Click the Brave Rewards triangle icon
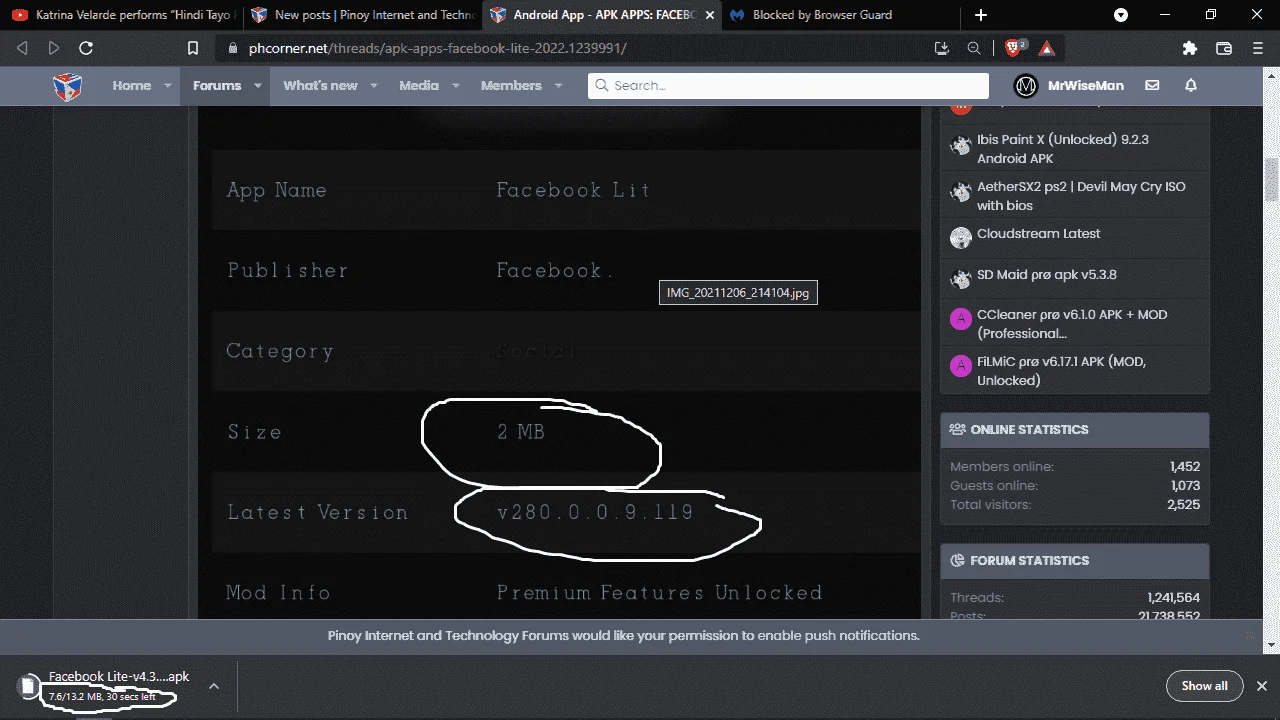1280x720 pixels. pyautogui.click(x=1046, y=48)
